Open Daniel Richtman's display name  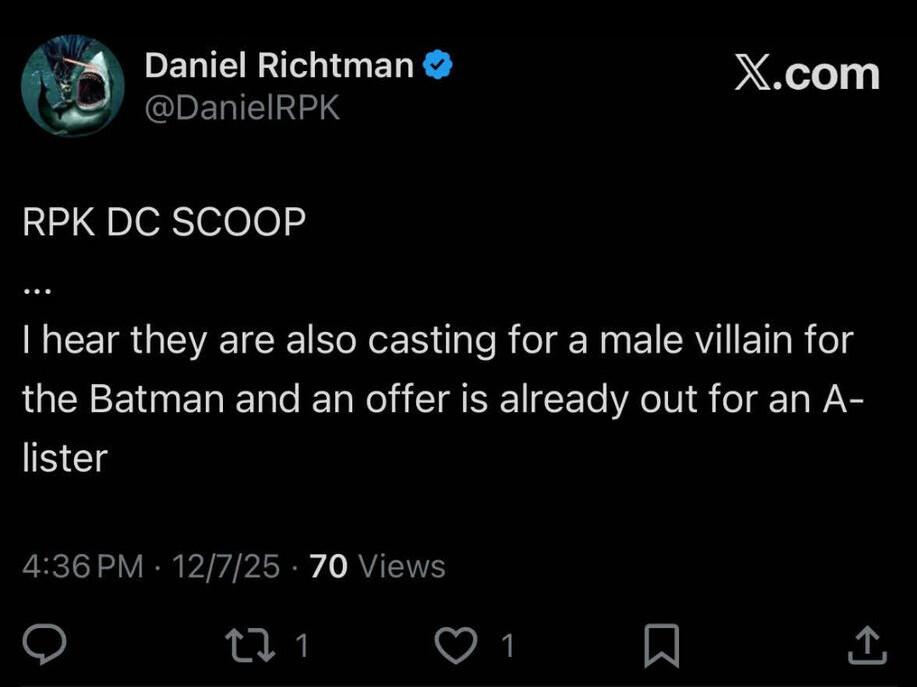[278, 66]
